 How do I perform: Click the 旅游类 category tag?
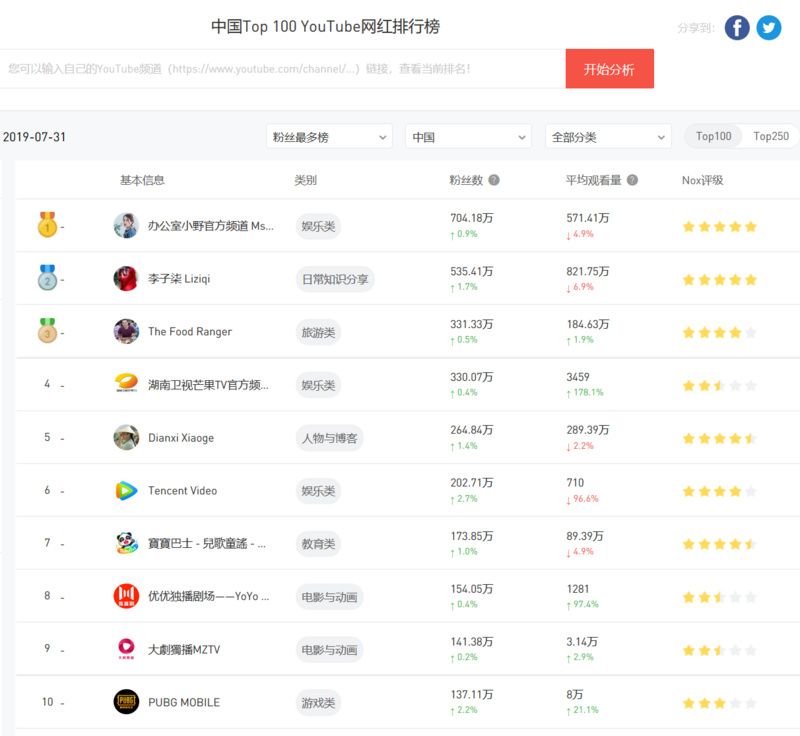[x=318, y=332]
